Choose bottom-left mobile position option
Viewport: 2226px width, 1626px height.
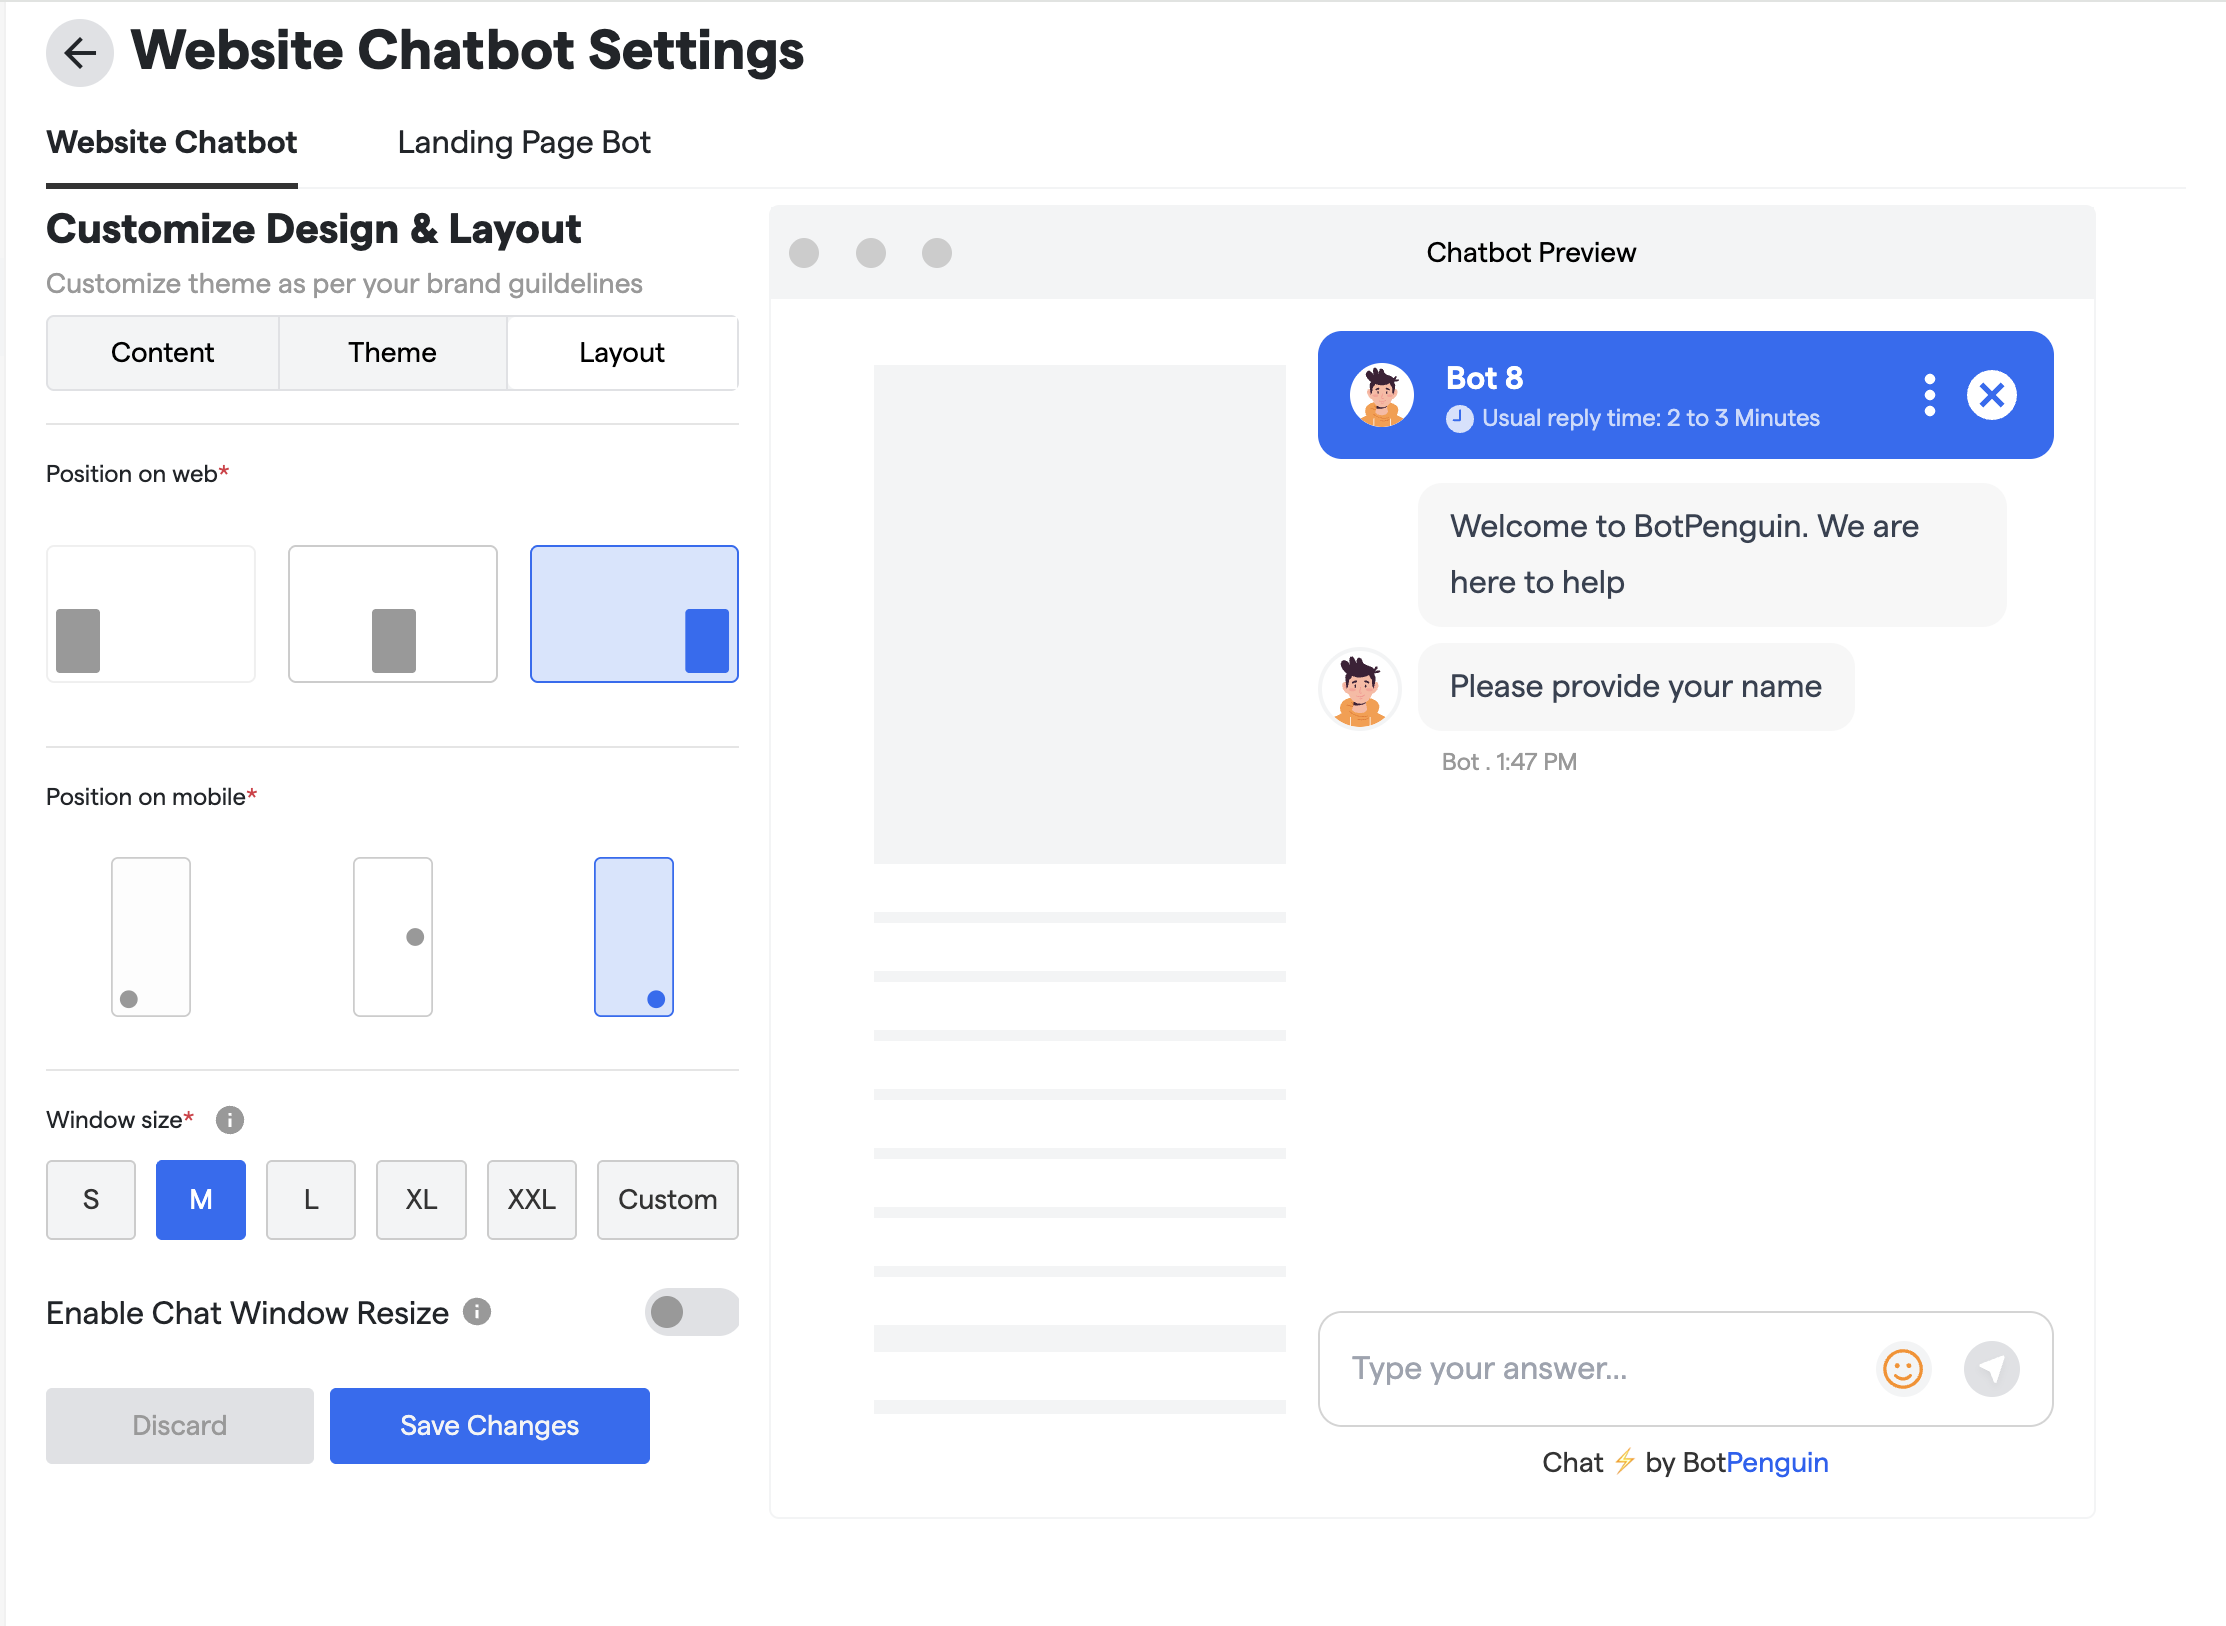151,937
